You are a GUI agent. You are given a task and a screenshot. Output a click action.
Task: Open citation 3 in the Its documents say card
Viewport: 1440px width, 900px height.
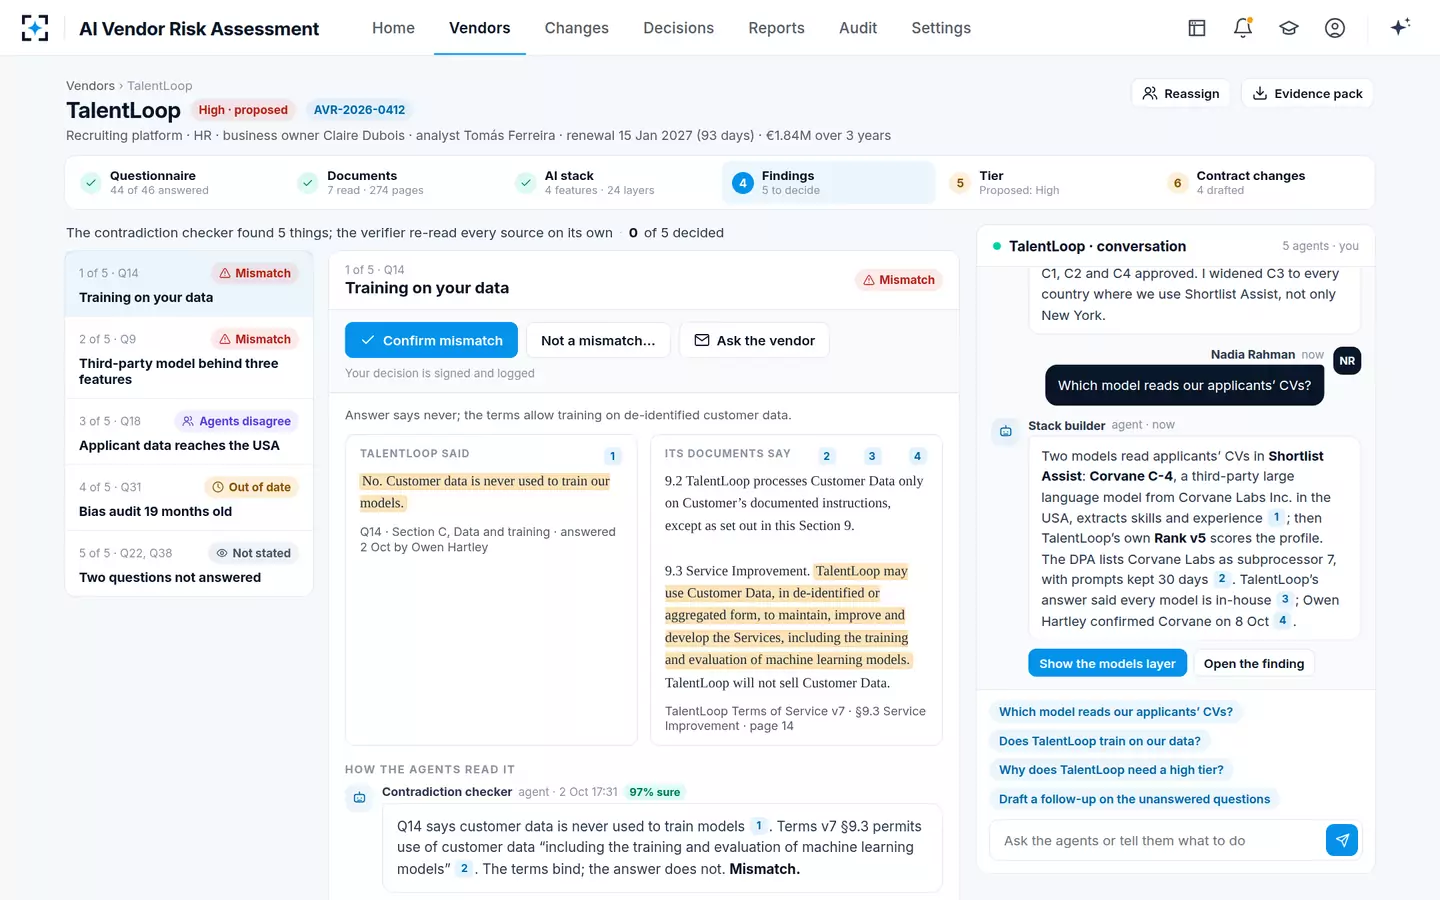[872, 456]
